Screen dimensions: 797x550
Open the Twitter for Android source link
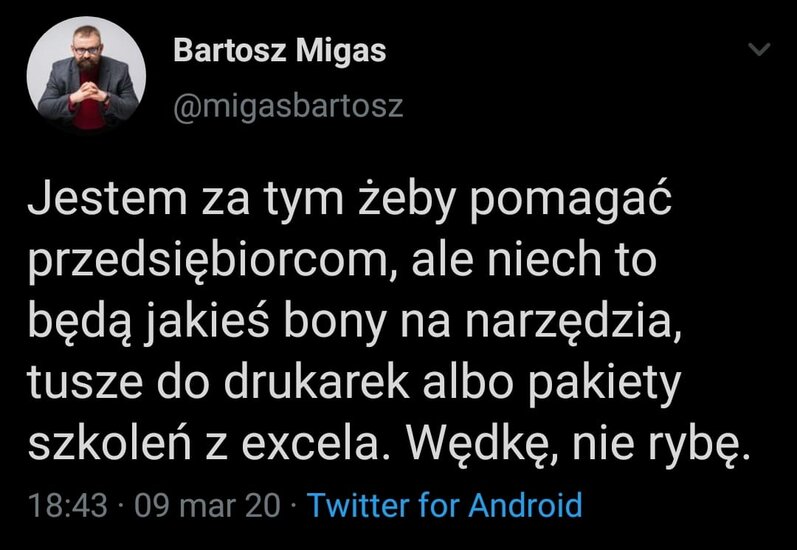[x=446, y=505]
